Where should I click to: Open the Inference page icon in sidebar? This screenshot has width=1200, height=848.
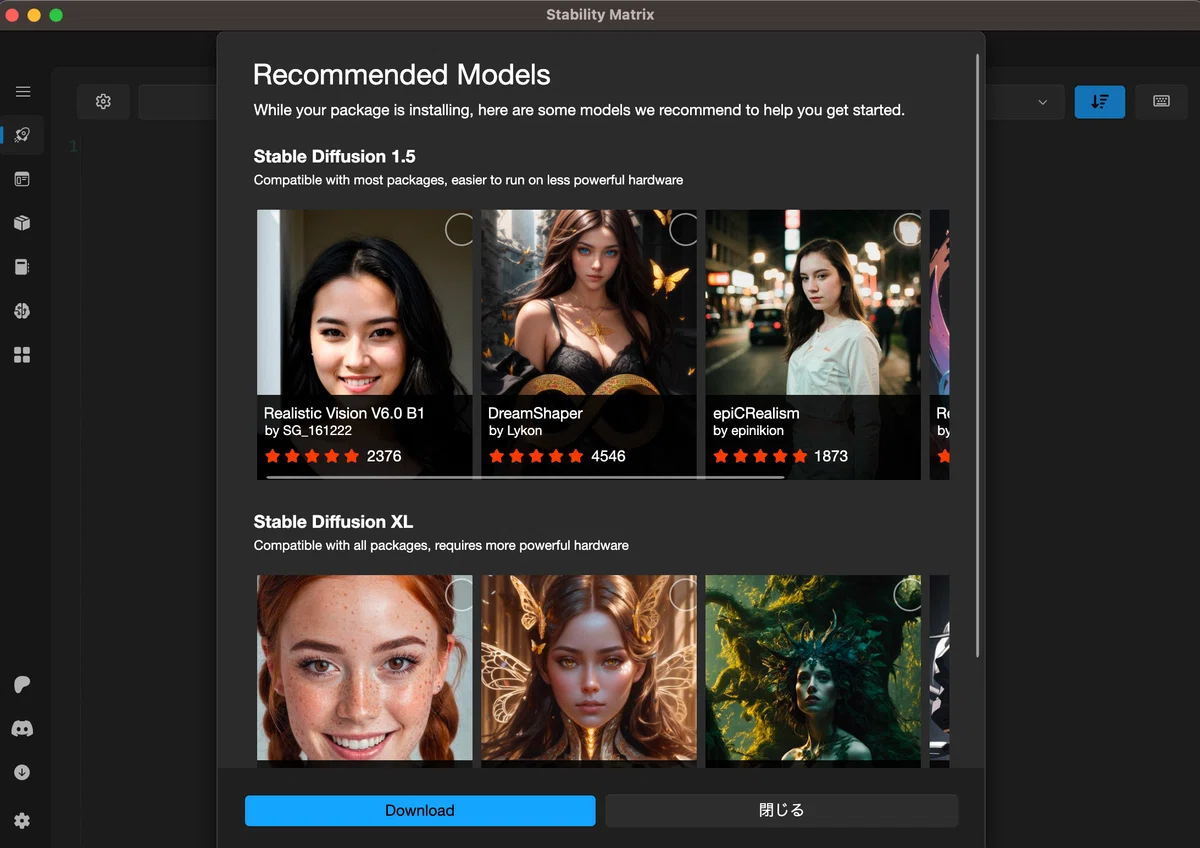22,179
